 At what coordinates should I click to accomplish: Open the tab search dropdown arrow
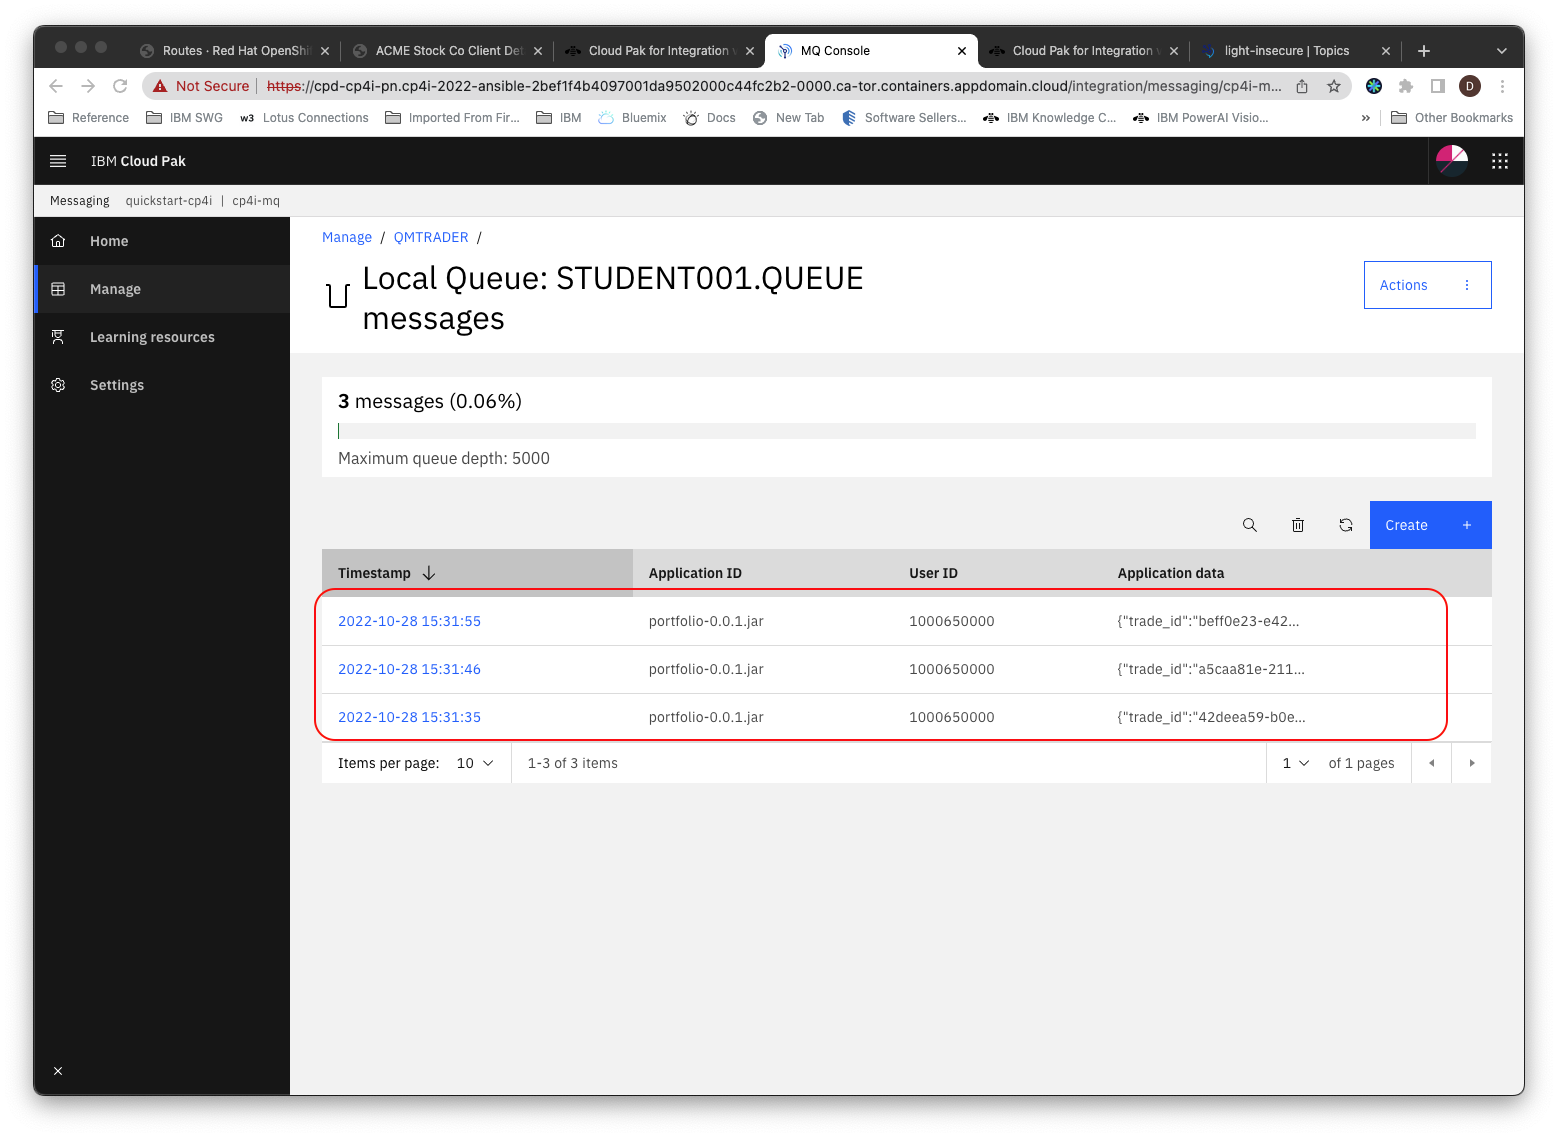tap(1501, 51)
